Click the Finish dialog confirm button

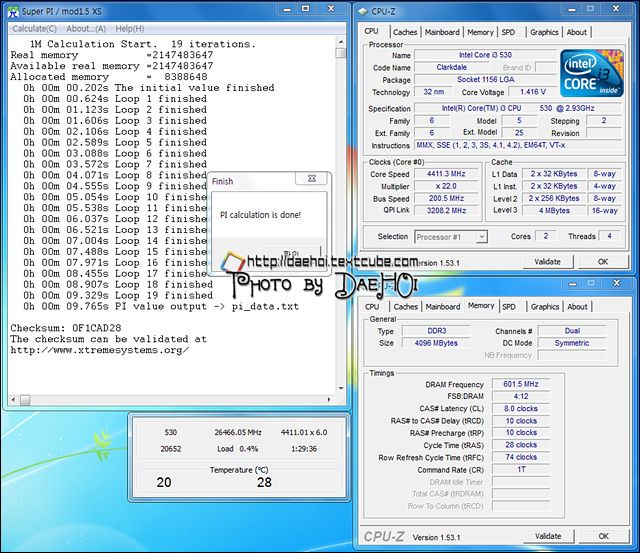click(291, 253)
